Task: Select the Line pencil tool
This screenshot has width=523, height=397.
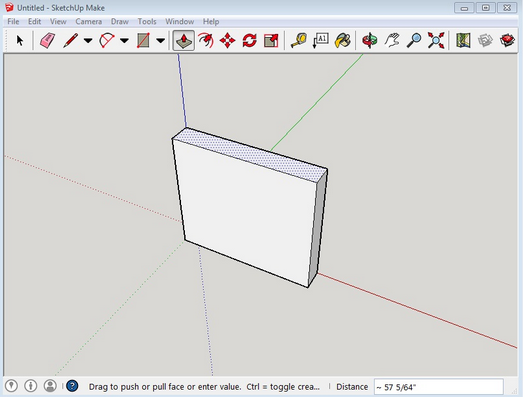Action: (70, 41)
